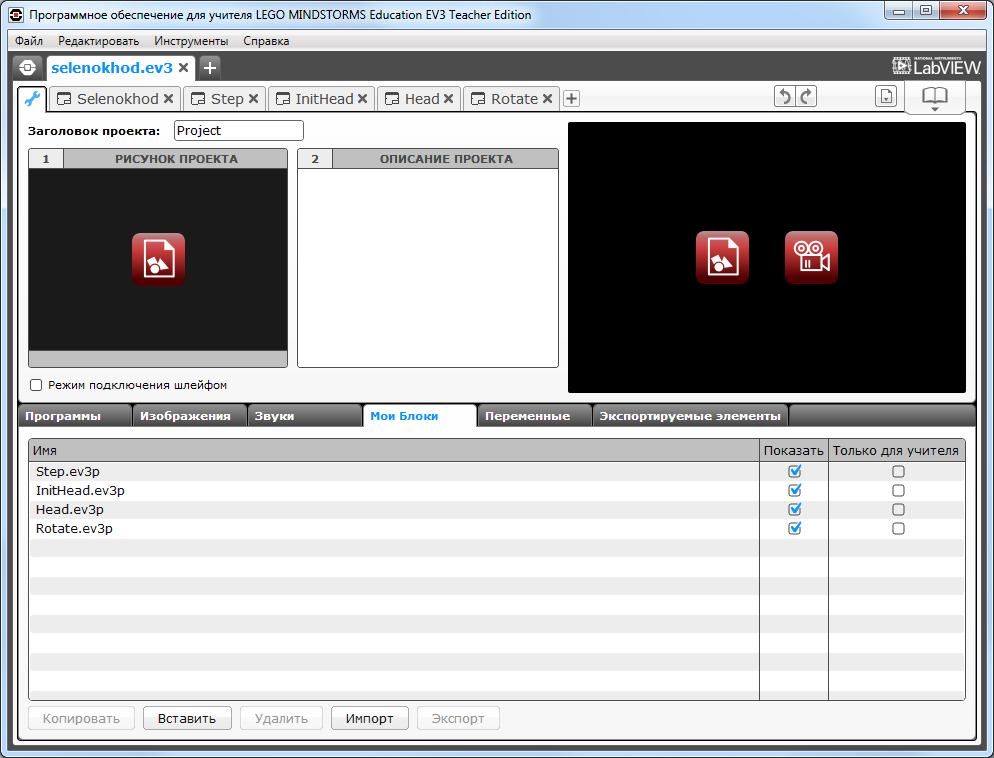Image resolution: width=994 pixels, height=758 pixels.
Task: Close the InitHead program tab
Action: 363,99
